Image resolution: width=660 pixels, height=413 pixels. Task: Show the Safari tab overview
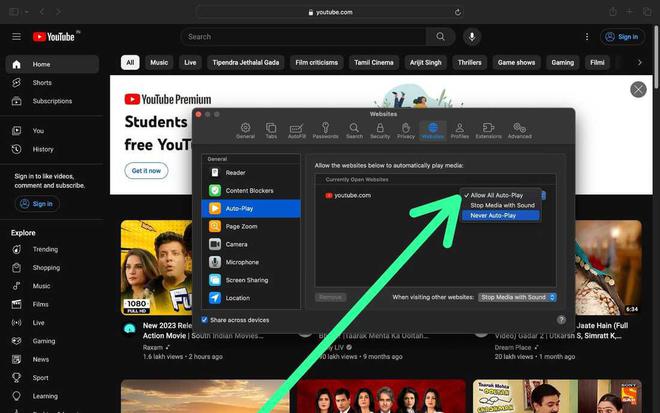coord(647,12)
